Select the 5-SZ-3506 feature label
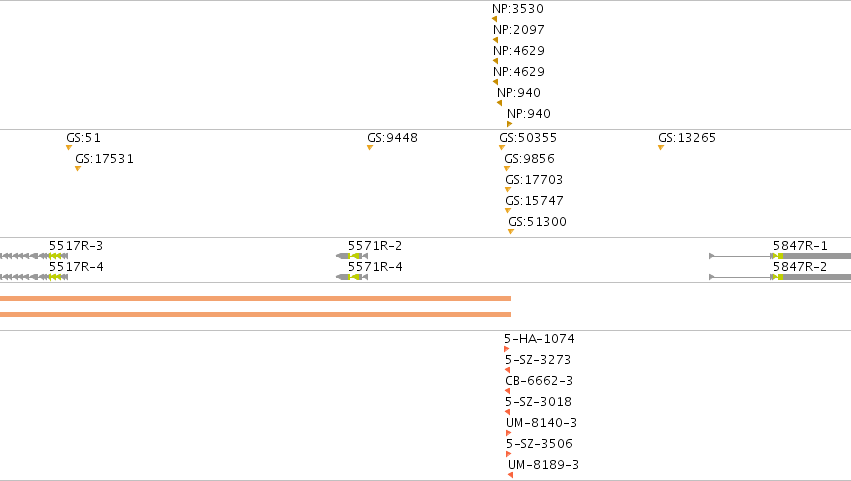Viewport: 851px width, 481px height. 539,444
